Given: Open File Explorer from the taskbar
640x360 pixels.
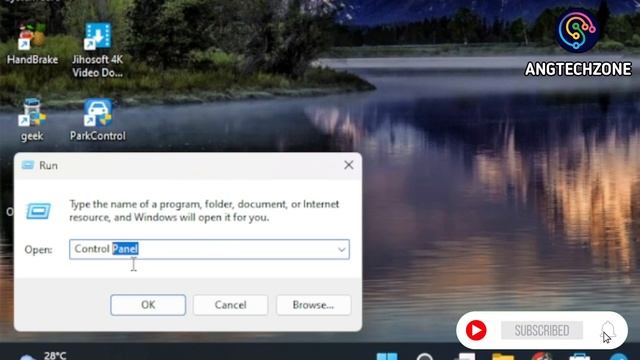Looking at the screenshot, I should [503, 357].
